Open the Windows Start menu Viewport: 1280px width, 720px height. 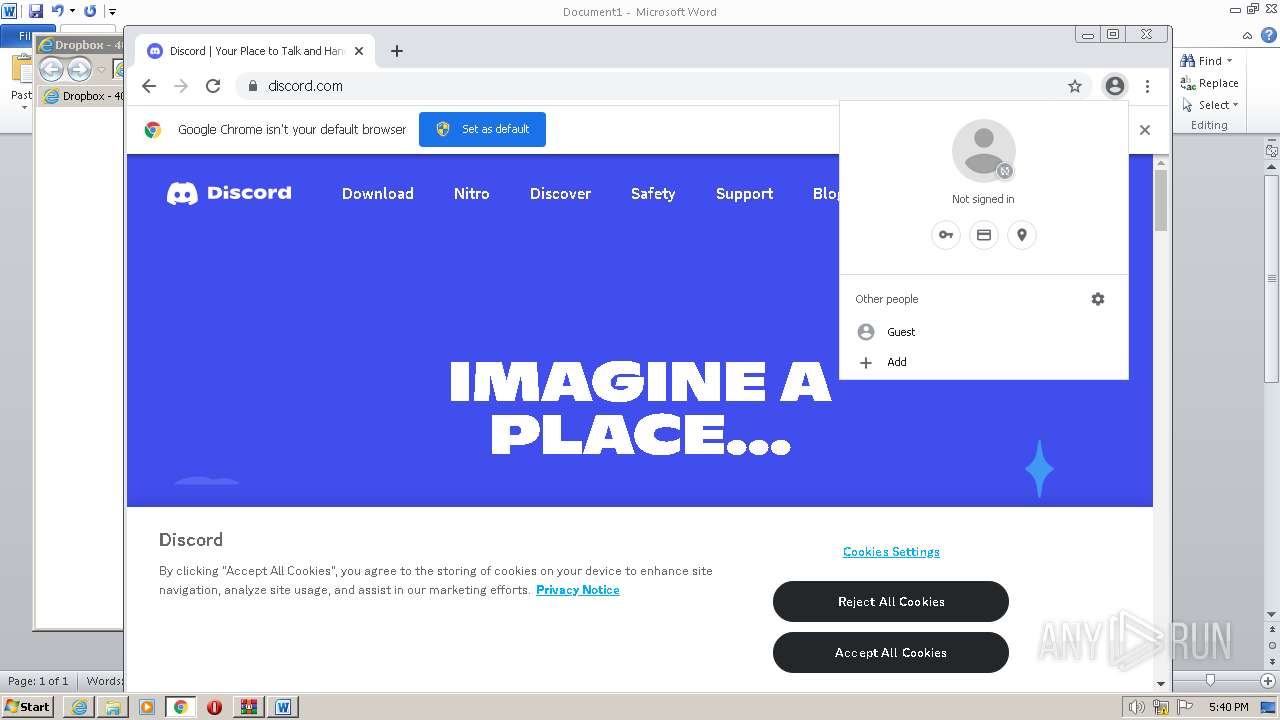click(28, 706)
